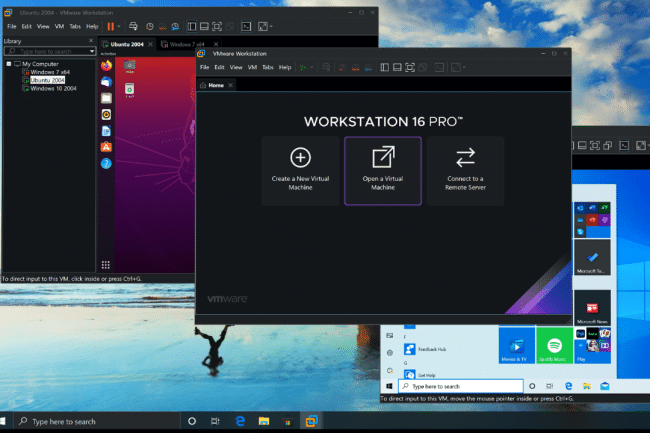
Task: Click the search box in Windows 10 VM taskbar
Action: coord(461,386)
